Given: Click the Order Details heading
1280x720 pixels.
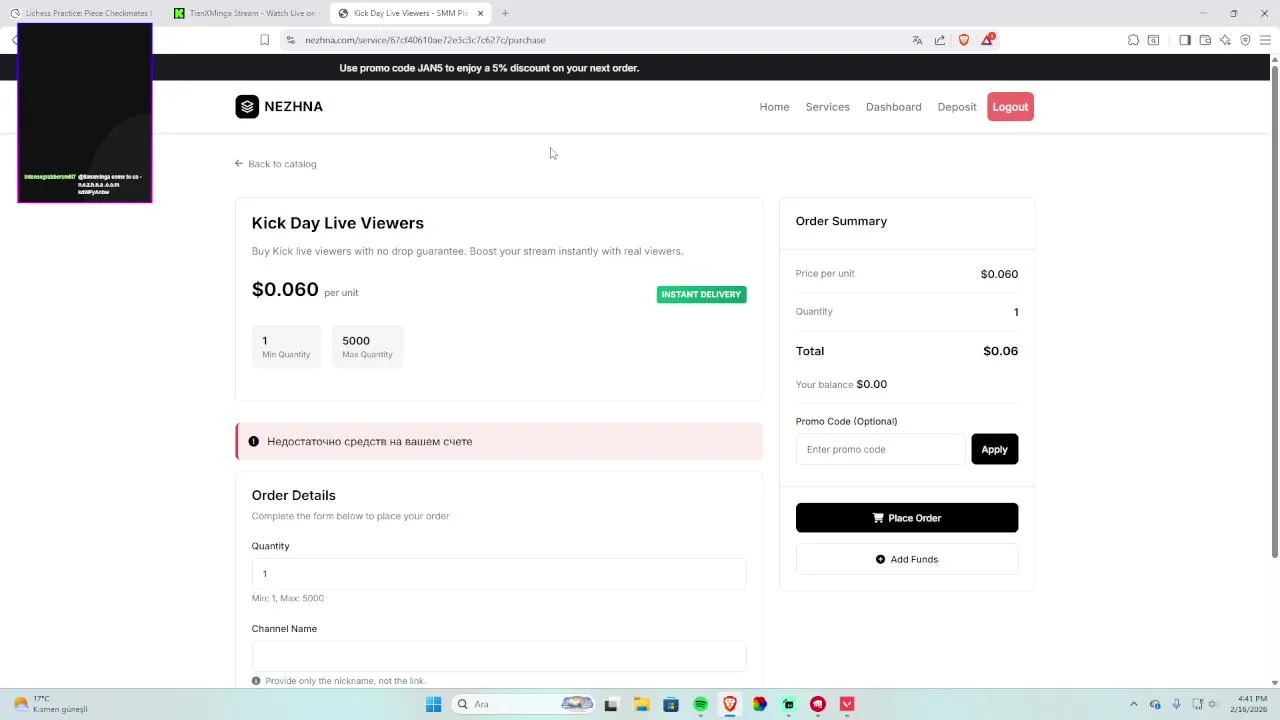Looking at the screenshot, I should pos(293,495).
